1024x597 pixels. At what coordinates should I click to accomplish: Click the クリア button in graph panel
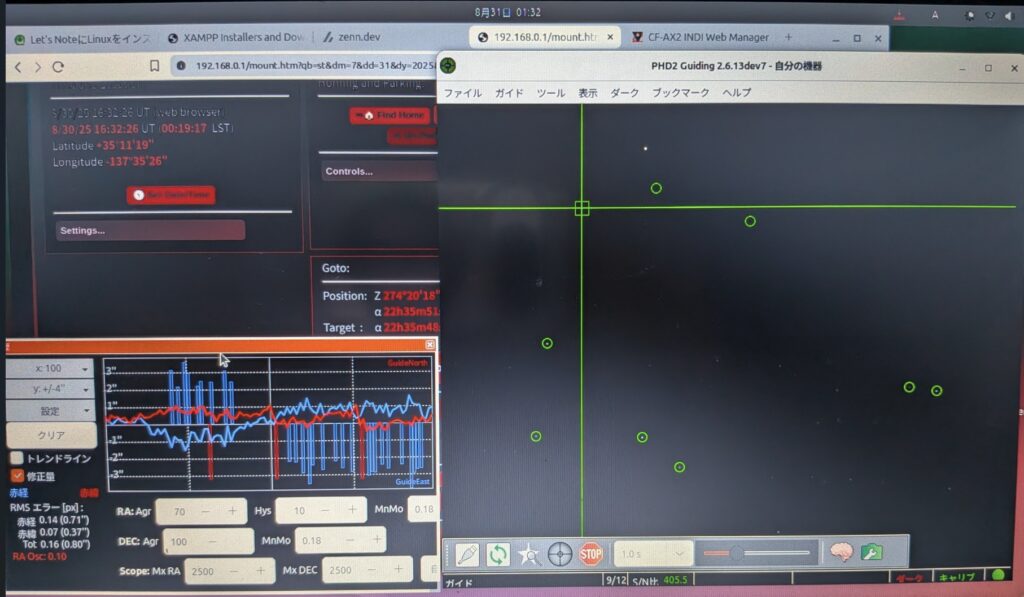pos(51,435)
